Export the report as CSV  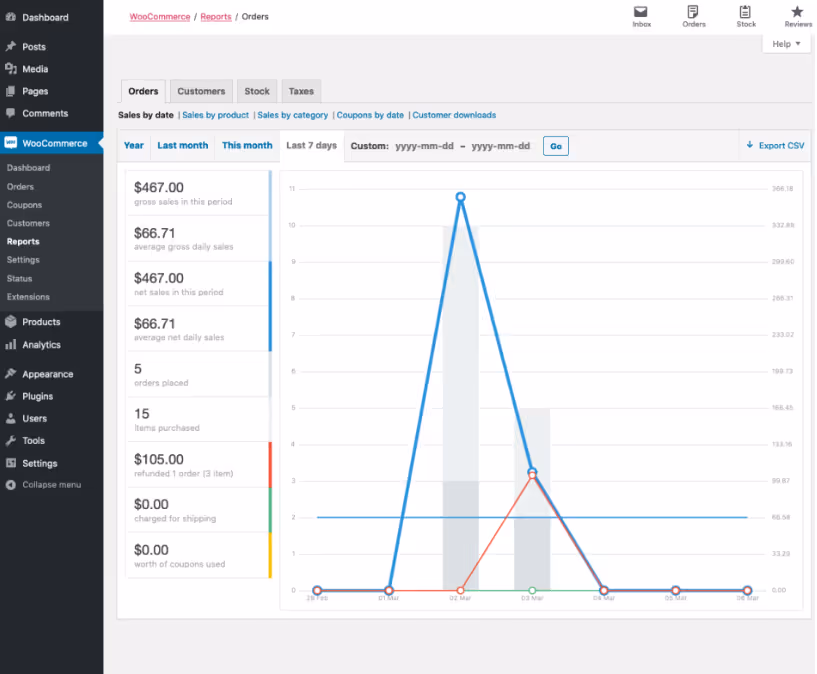click(775, 145)
